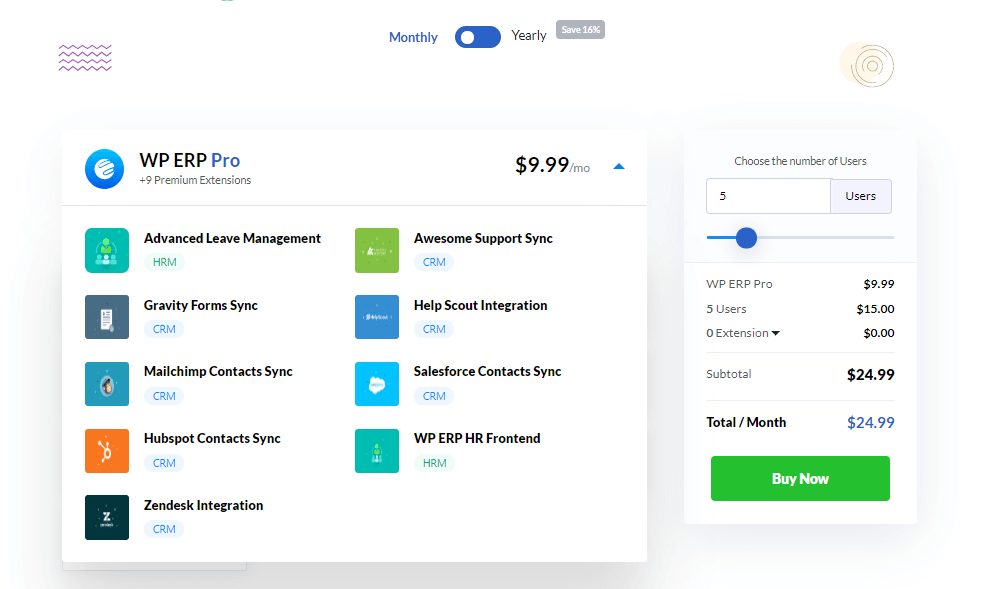The image size is (1008, 589).
Task: Click the WP ERP HR Frontend title
Action: tap(477, 439)
